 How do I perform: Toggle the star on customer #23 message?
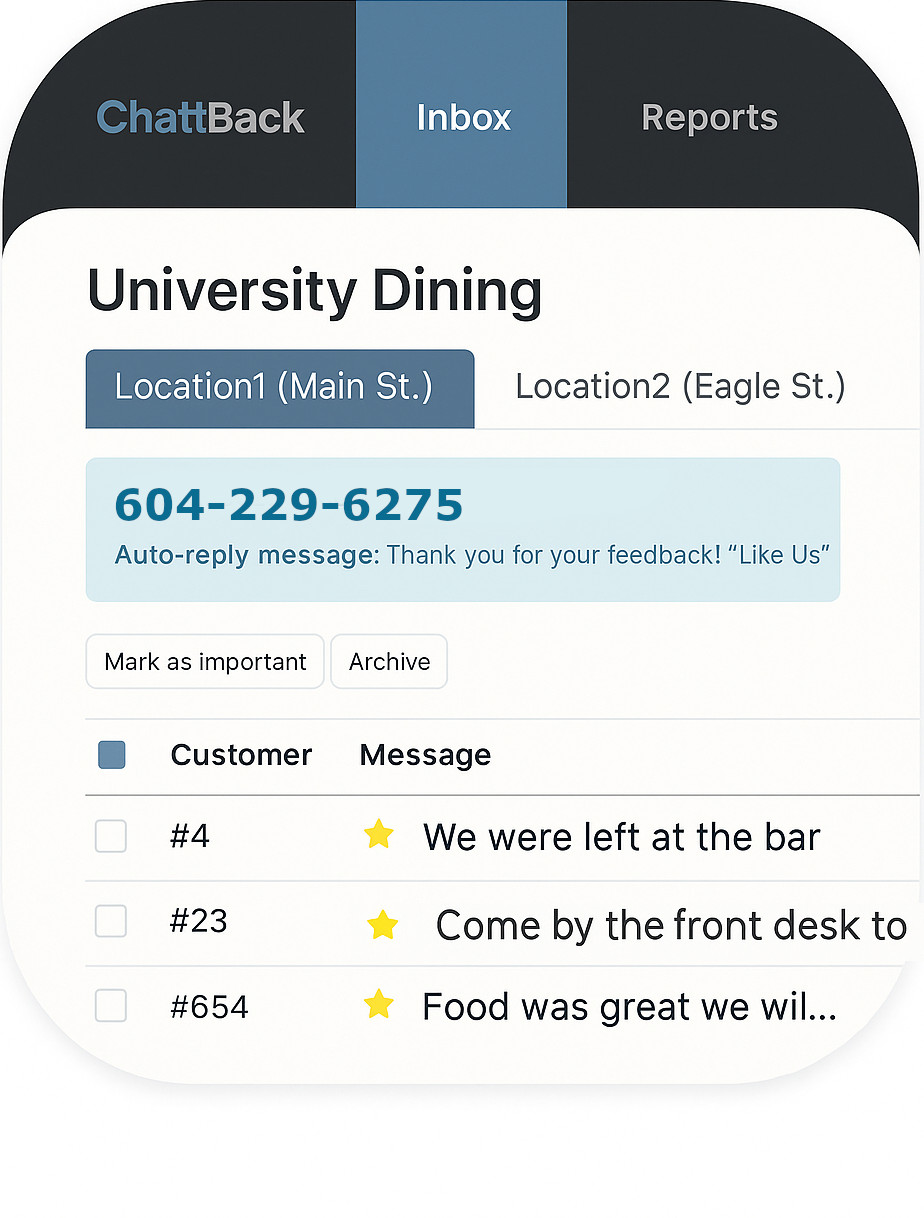pyautogui.click(x=383, y=925)
